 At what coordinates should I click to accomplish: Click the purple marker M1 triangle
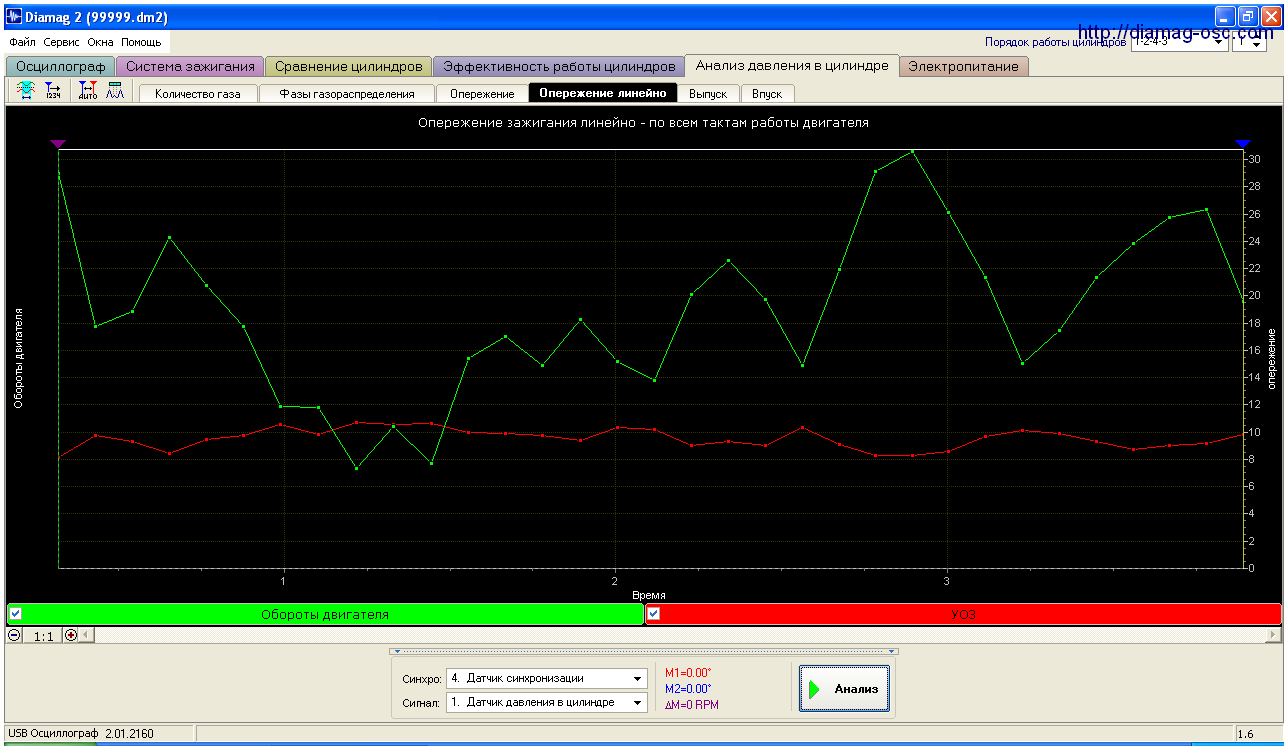pos(59,144)
